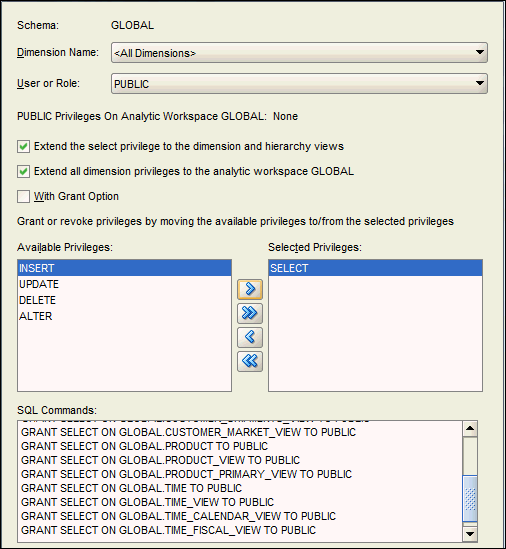Move all privileges right with double arrow
Image resolution: width=506 pixels, height=549 pixels.
[250, 313]
